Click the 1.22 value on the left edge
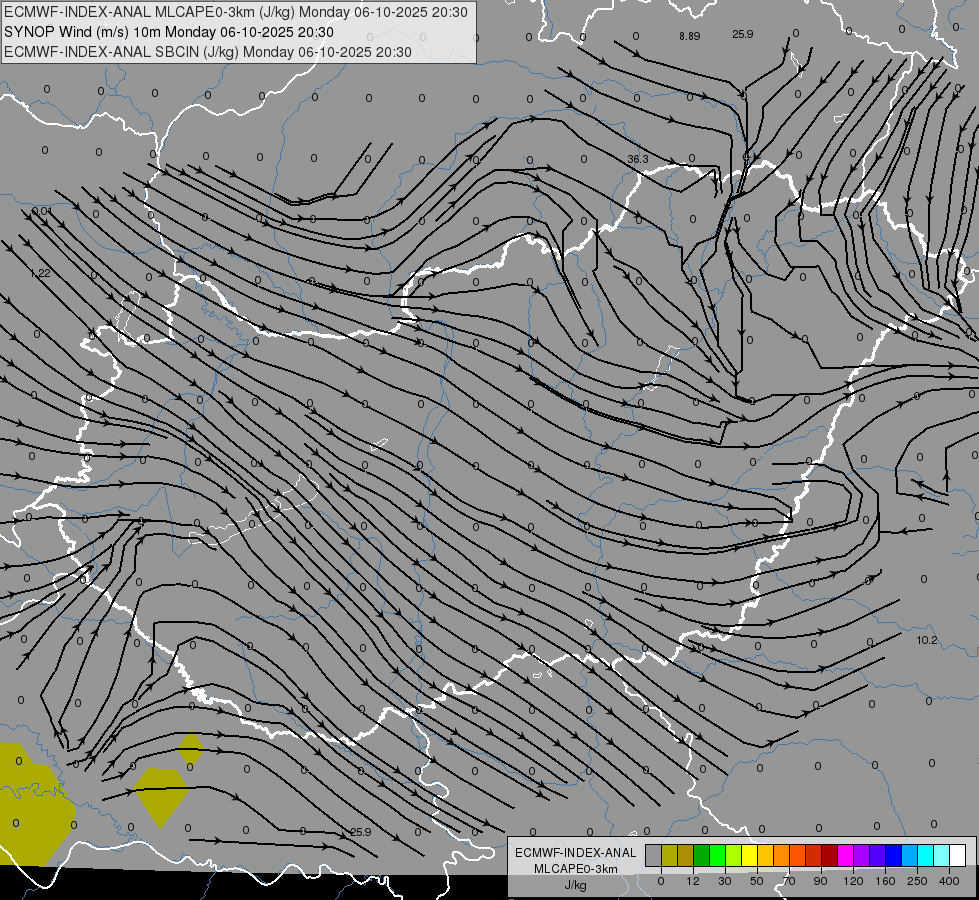The image size is (979, 900). click(40, 274)
